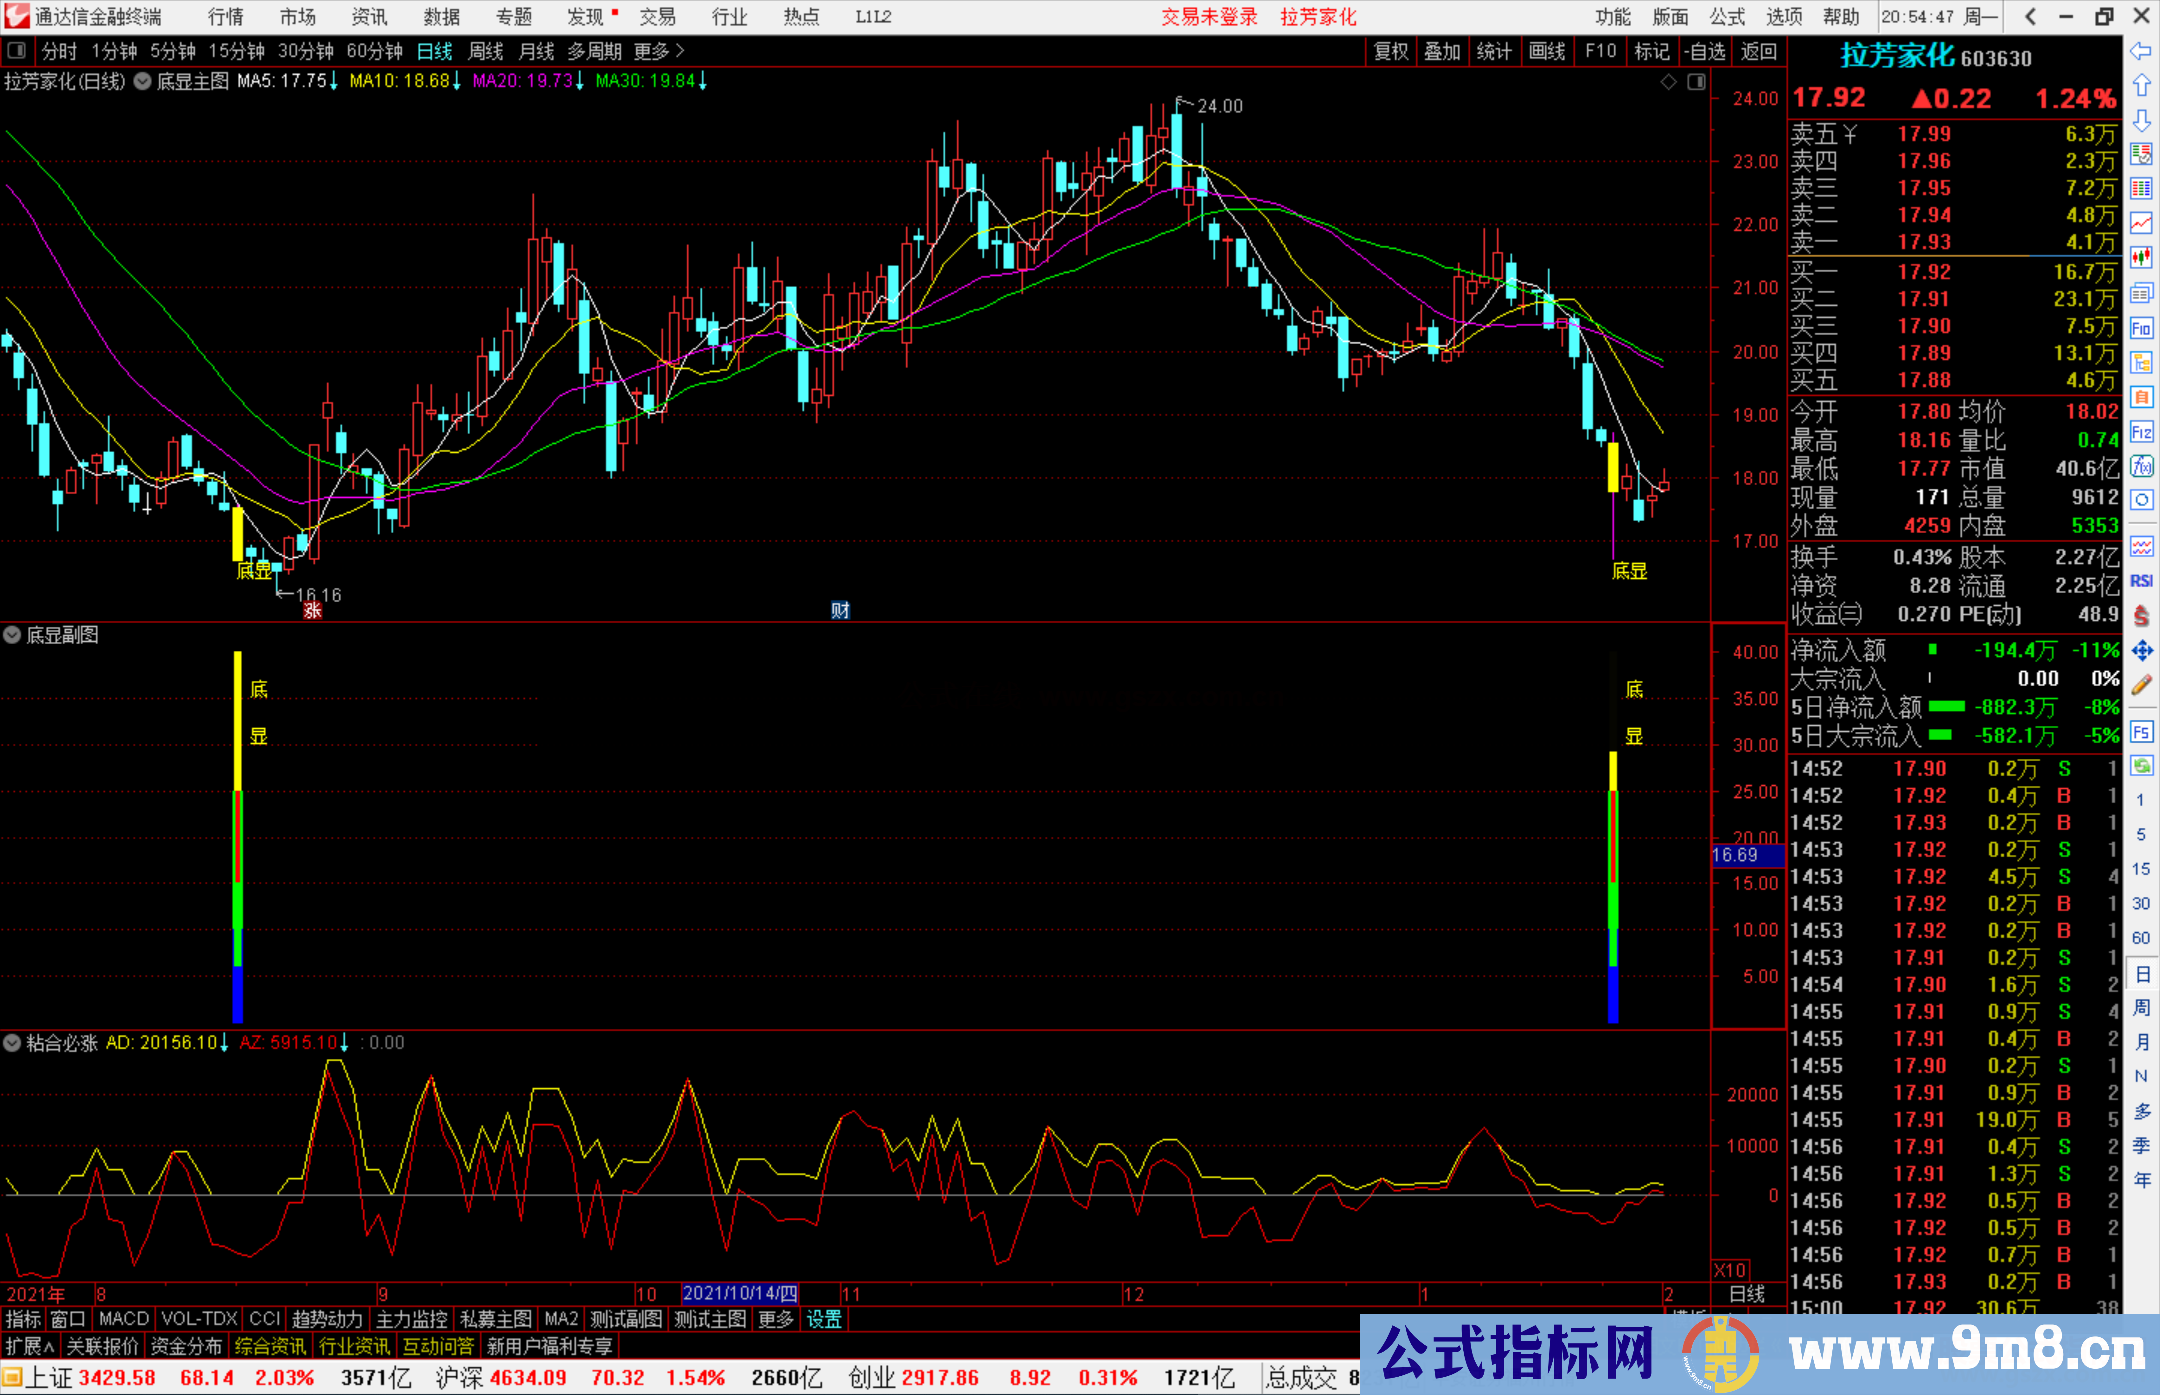Viewport: 2160px width, 1395px height.
Task: Click the 交易未登录 login link
Action: 1210,17
